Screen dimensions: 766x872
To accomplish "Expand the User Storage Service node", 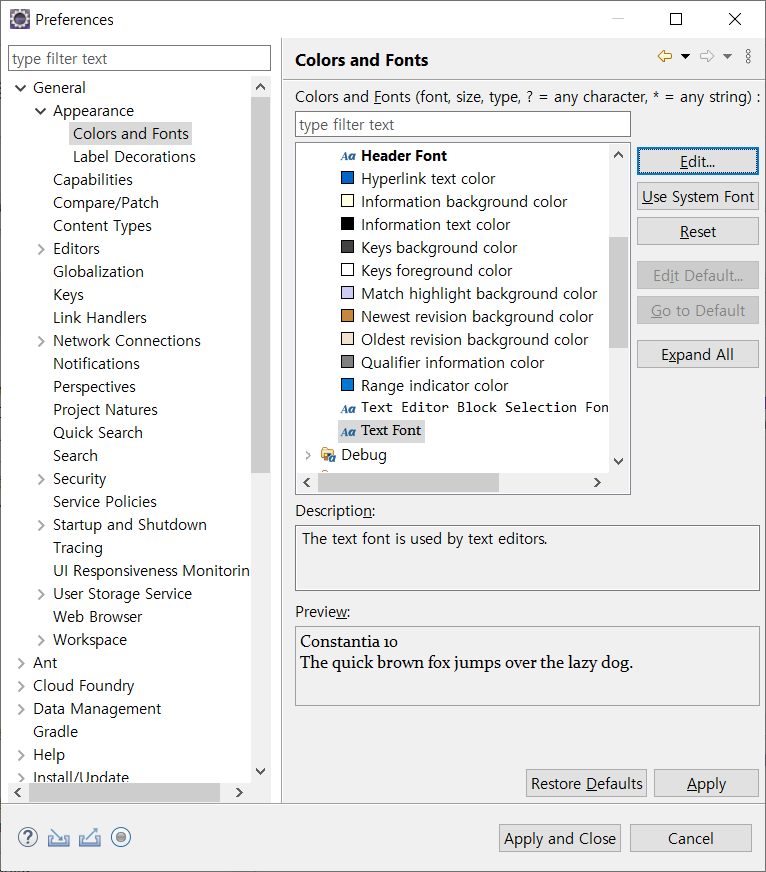I will [x=41, y=594].
